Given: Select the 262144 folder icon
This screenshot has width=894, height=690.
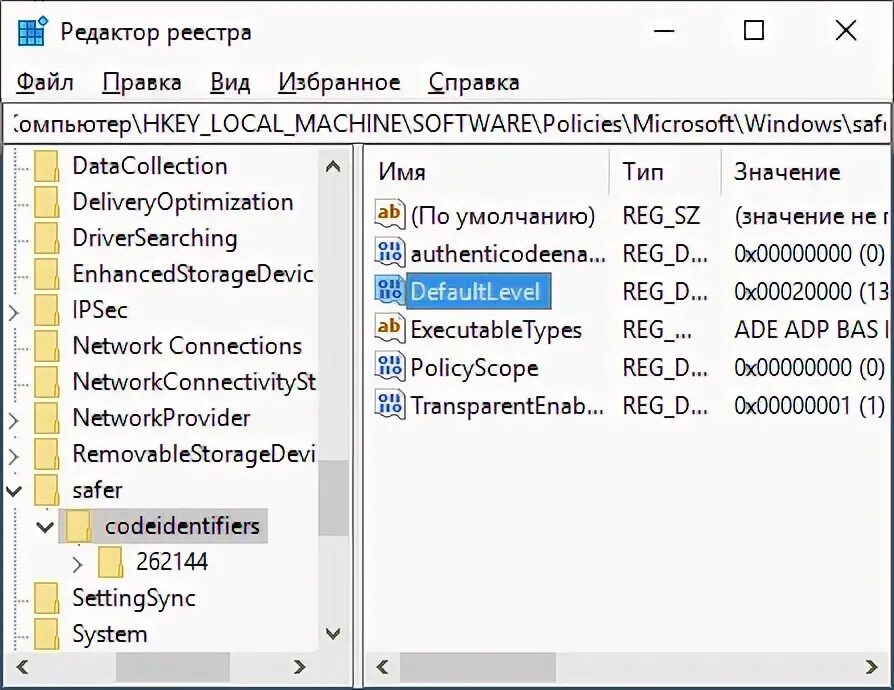Looking at the screenshot, I should click(x=111, y=562).
